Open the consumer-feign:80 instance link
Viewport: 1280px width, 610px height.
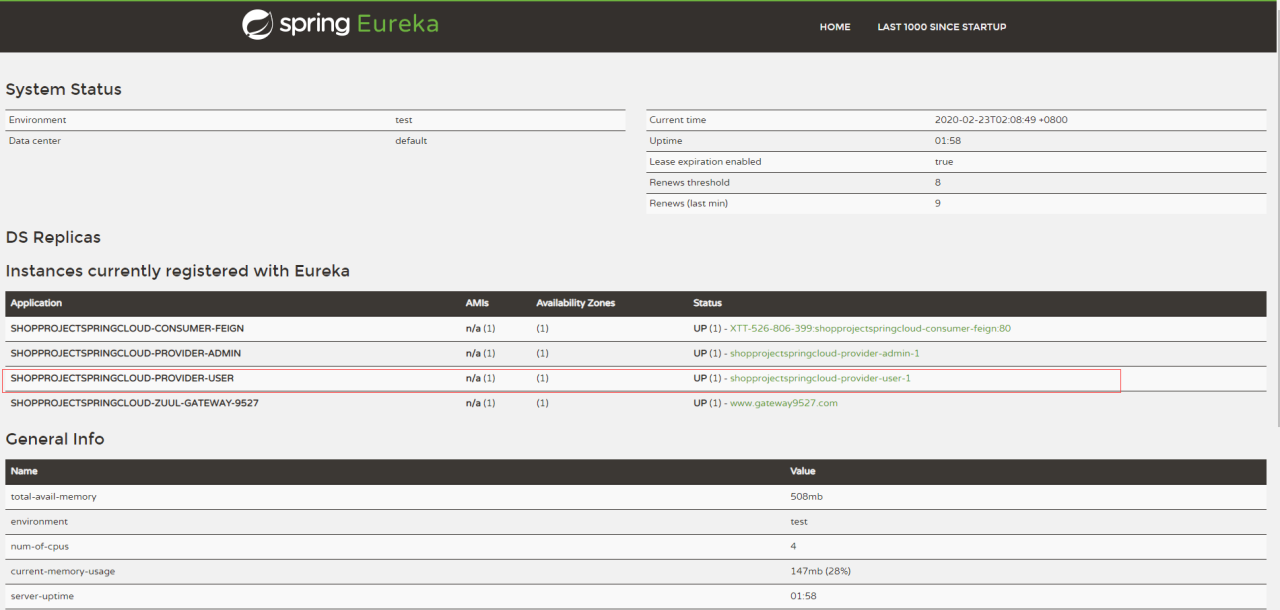click(x=870, y=328)
